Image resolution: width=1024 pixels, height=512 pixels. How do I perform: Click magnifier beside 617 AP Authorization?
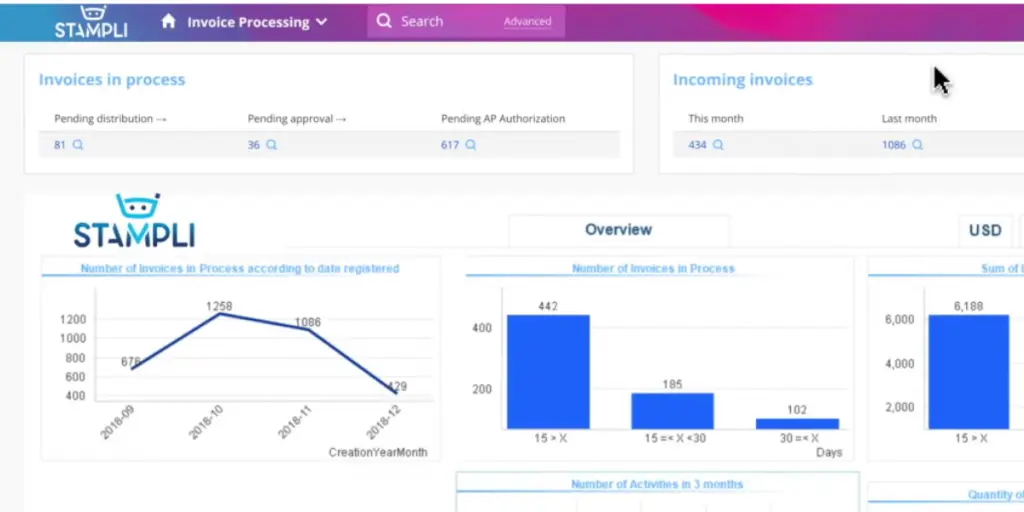click(470, 145)
